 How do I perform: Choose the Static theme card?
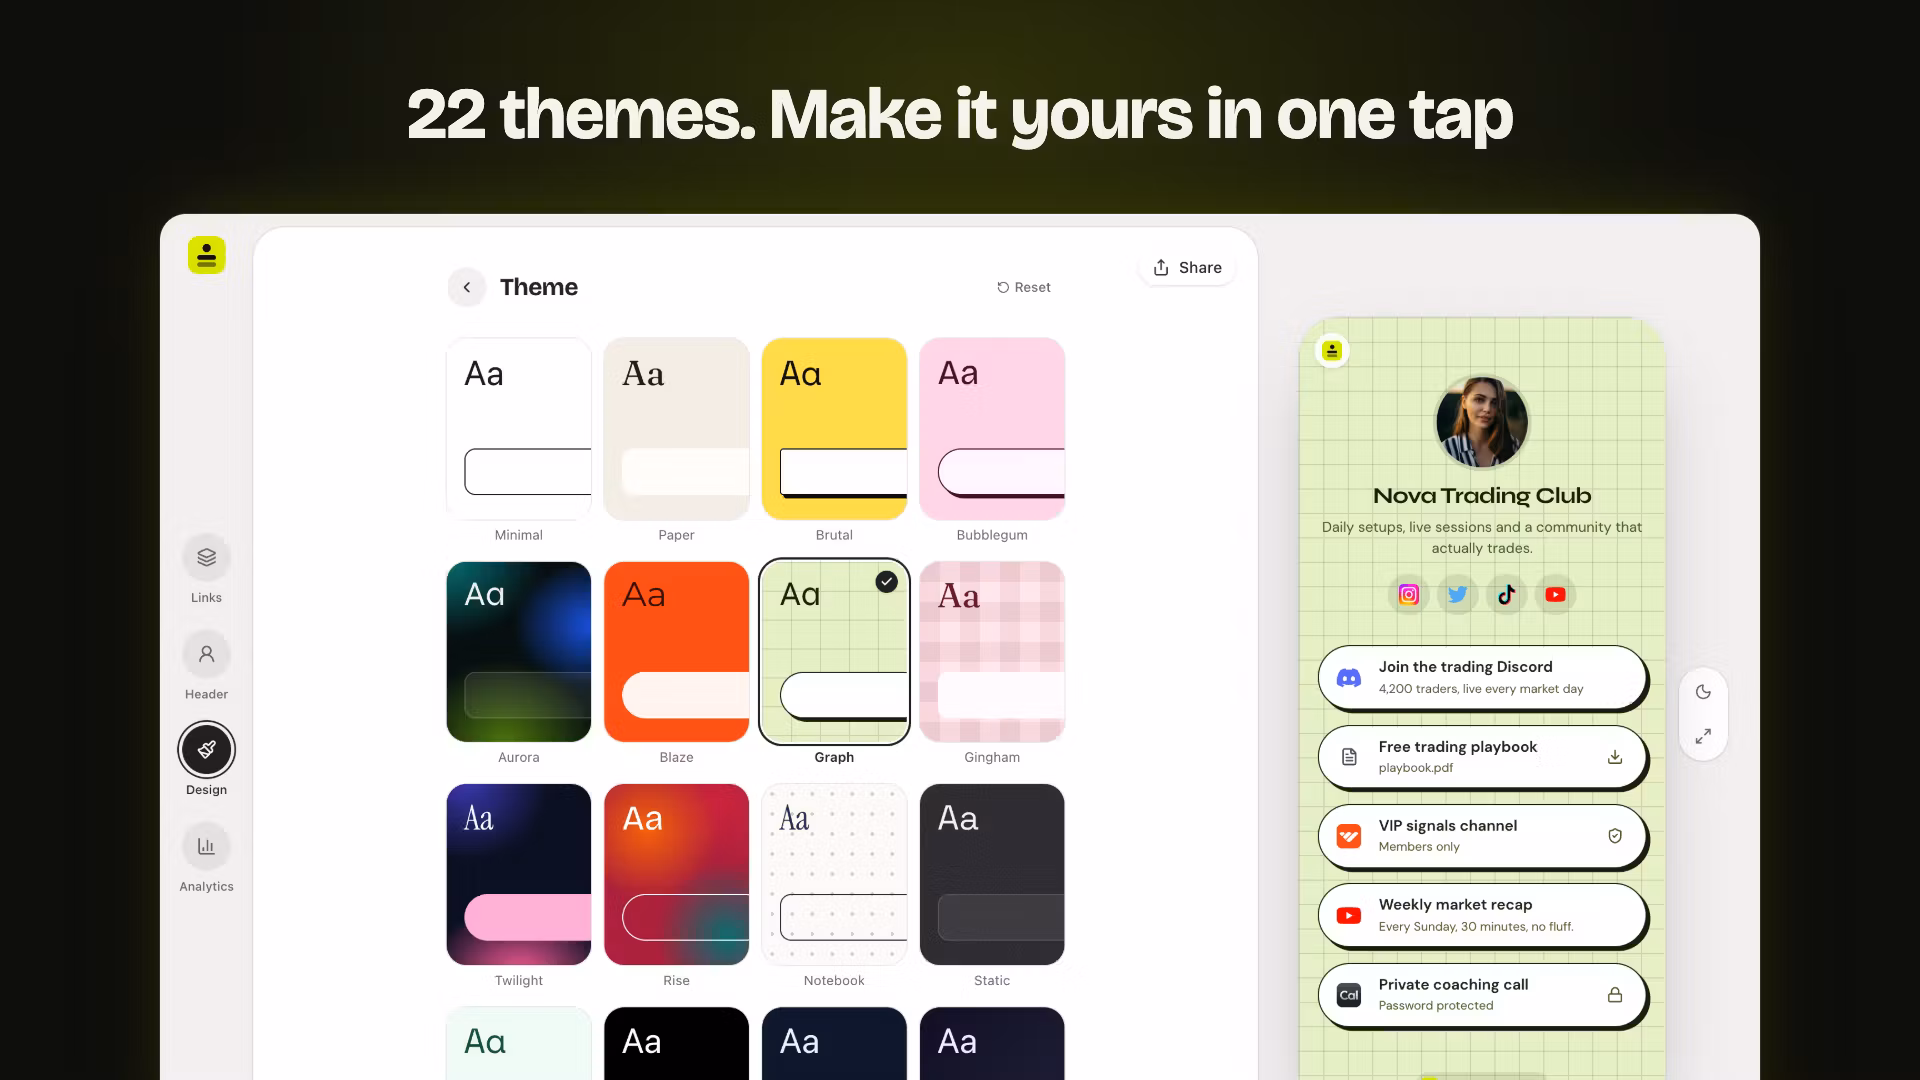pos(992,875)
